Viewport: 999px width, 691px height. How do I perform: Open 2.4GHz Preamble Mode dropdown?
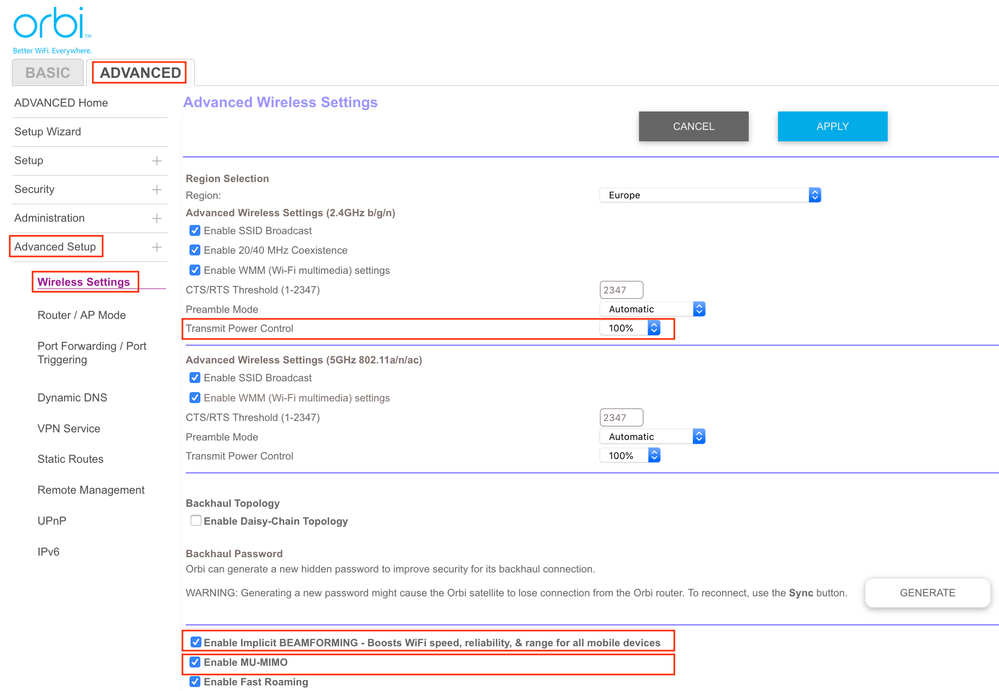[x=652, y=310]
